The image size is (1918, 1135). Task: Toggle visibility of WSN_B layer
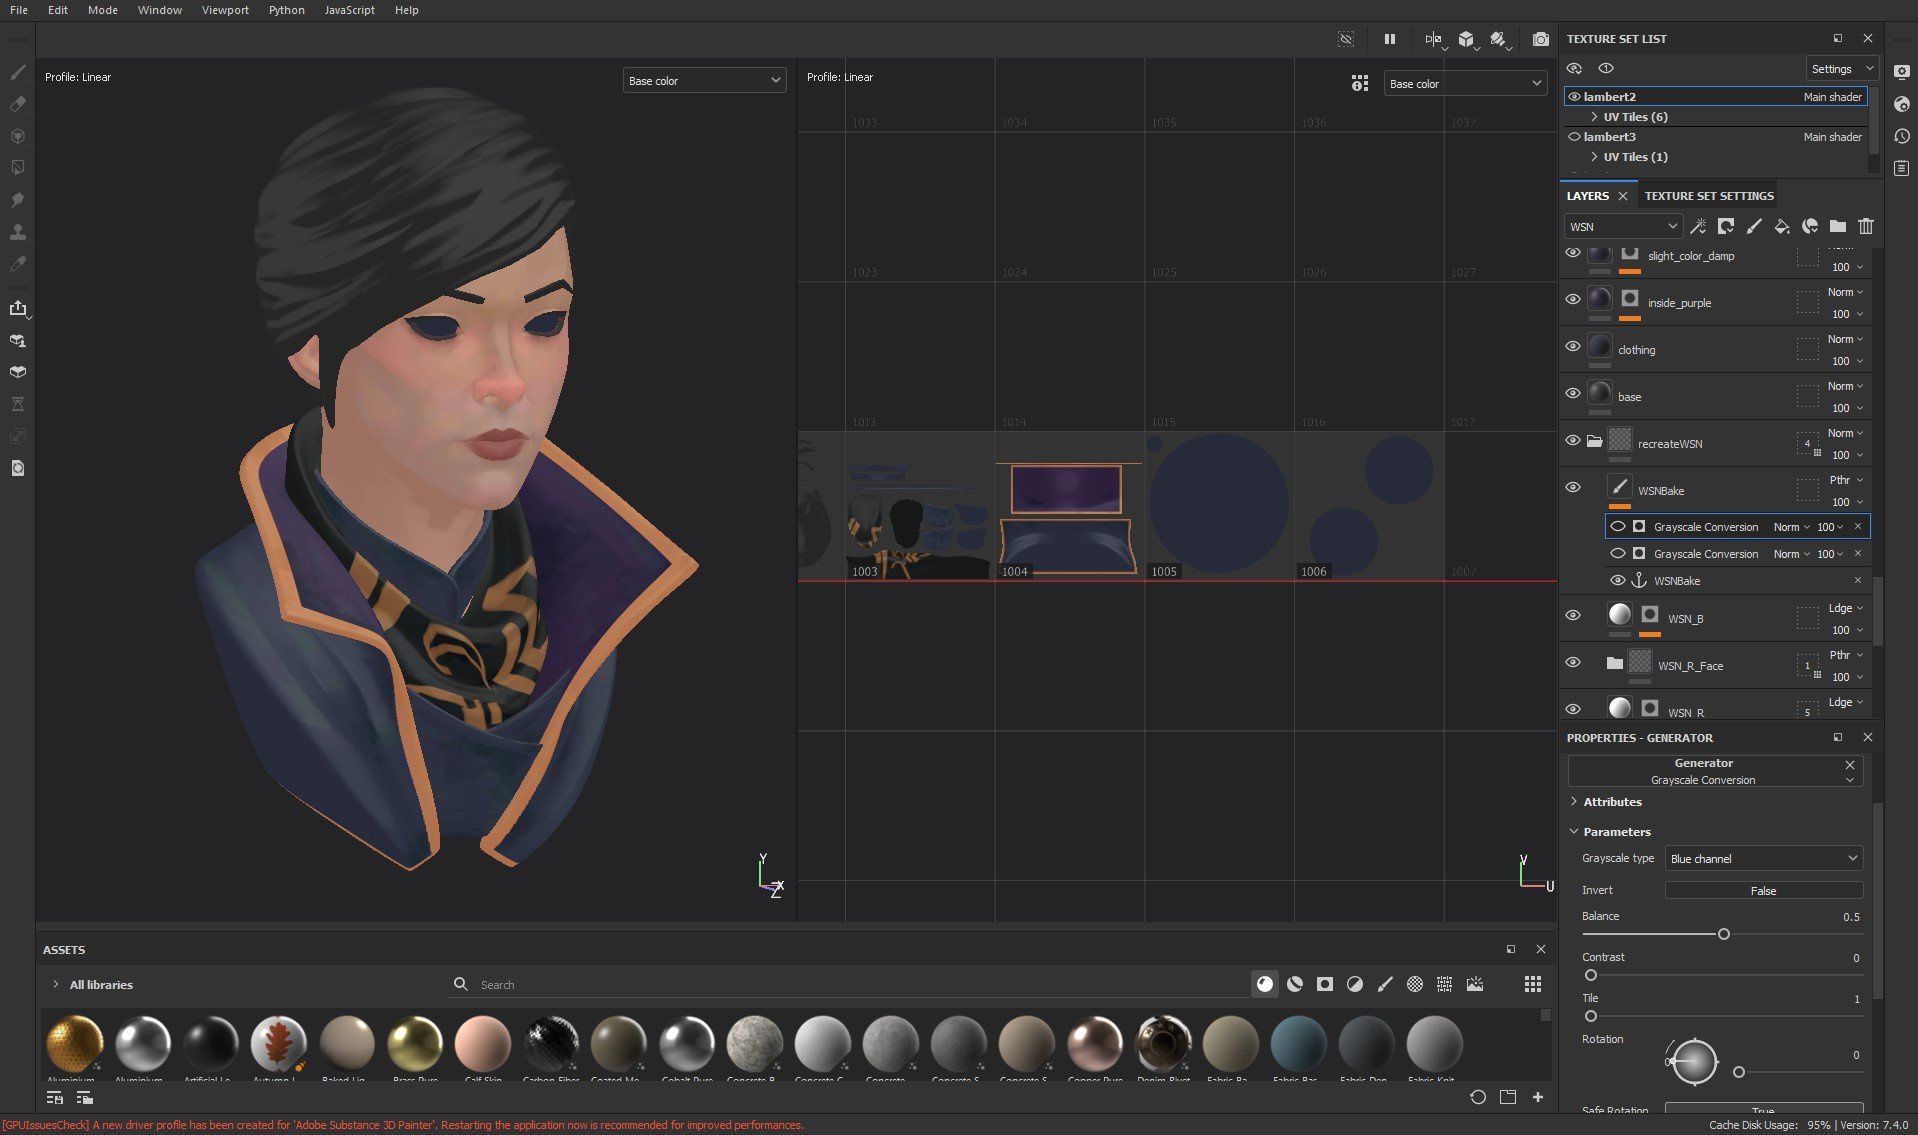pos(1573,616)
